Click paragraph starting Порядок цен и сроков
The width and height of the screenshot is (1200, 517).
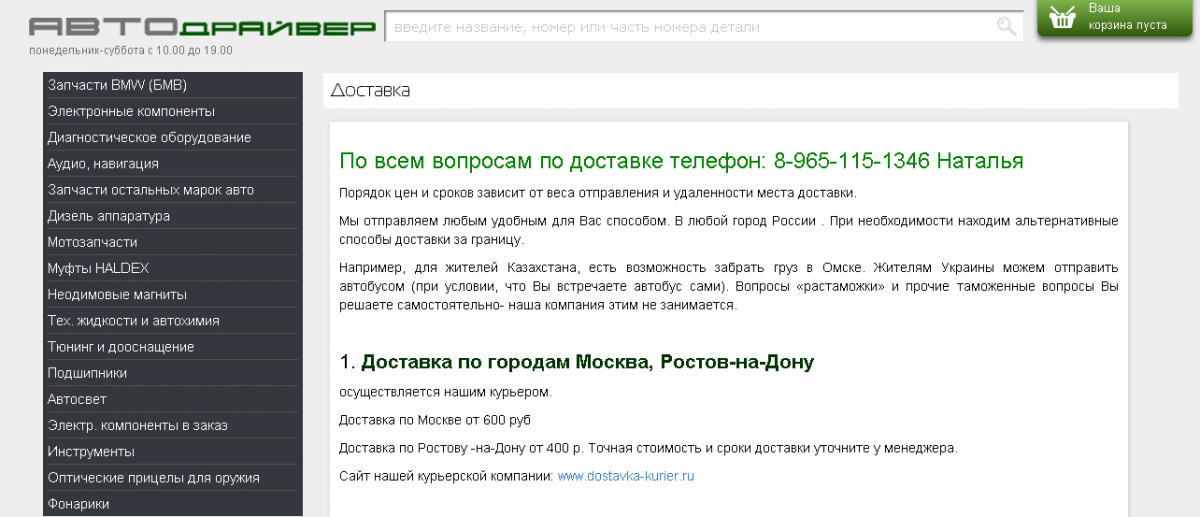point(598,192)
